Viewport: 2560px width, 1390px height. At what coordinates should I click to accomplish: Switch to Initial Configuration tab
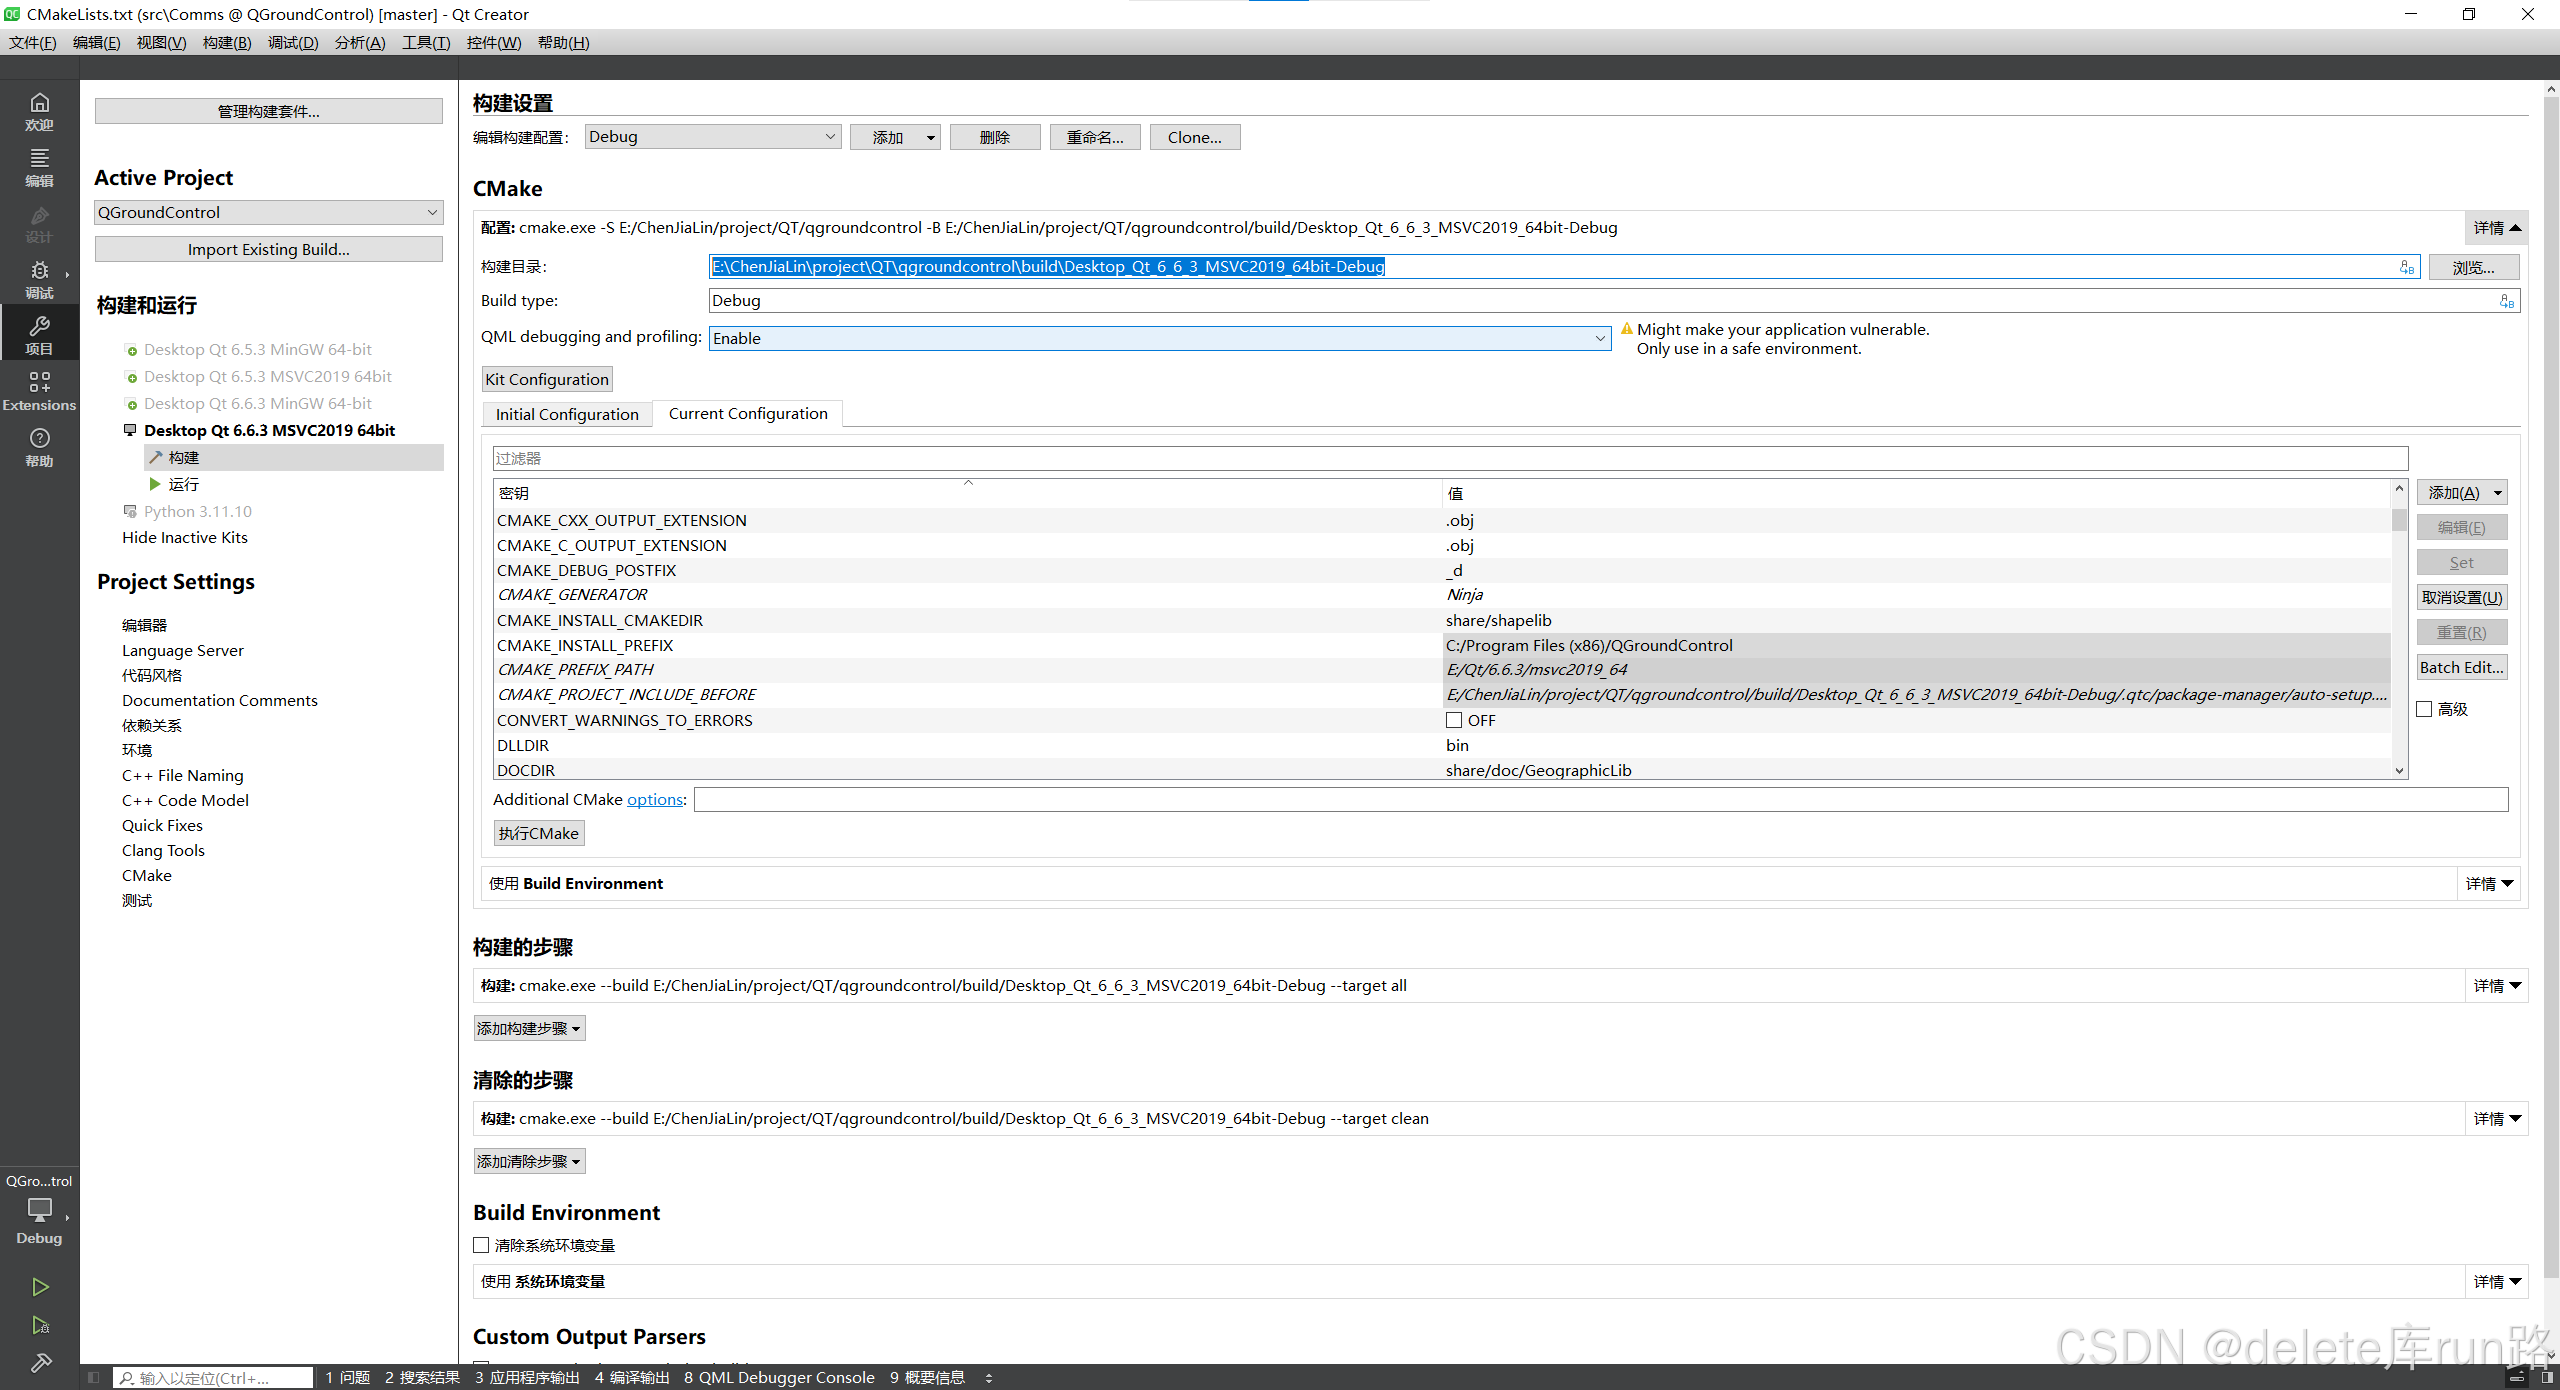(567, 414)
